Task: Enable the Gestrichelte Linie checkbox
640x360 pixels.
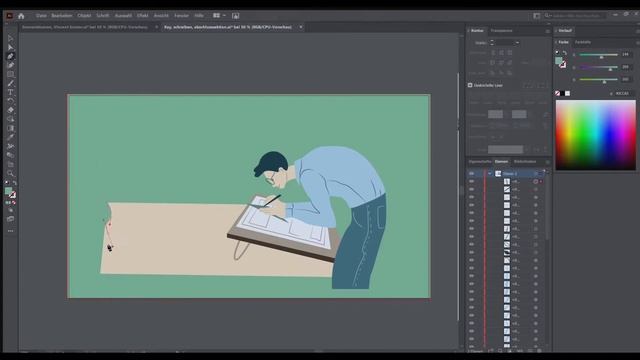Action: [x=470, y=85]
